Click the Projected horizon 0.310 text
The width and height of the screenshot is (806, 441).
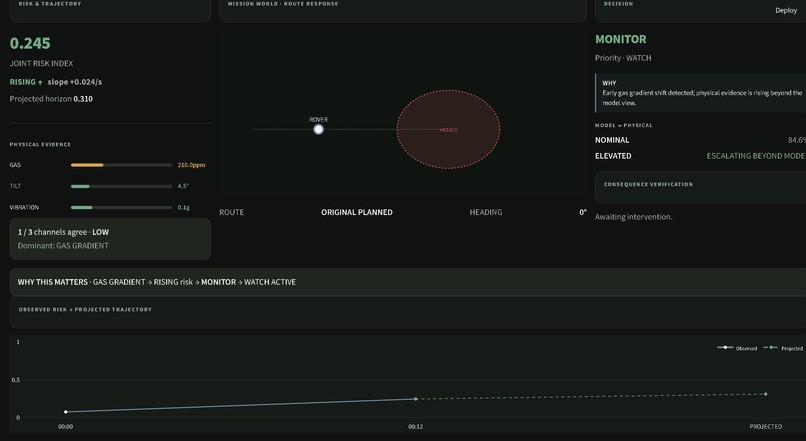51,99
